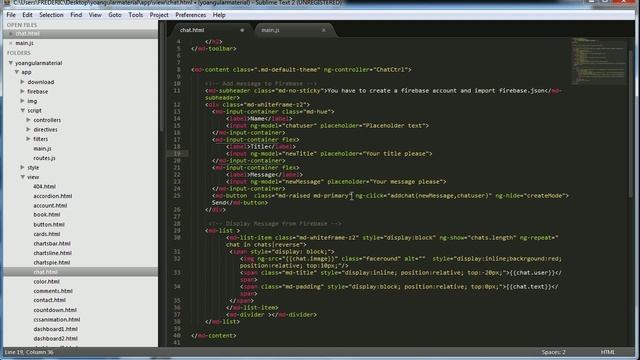The width and height of the screenshot is (640, 360).
Task: Open the Find menu
Action: tap(76, 15)
